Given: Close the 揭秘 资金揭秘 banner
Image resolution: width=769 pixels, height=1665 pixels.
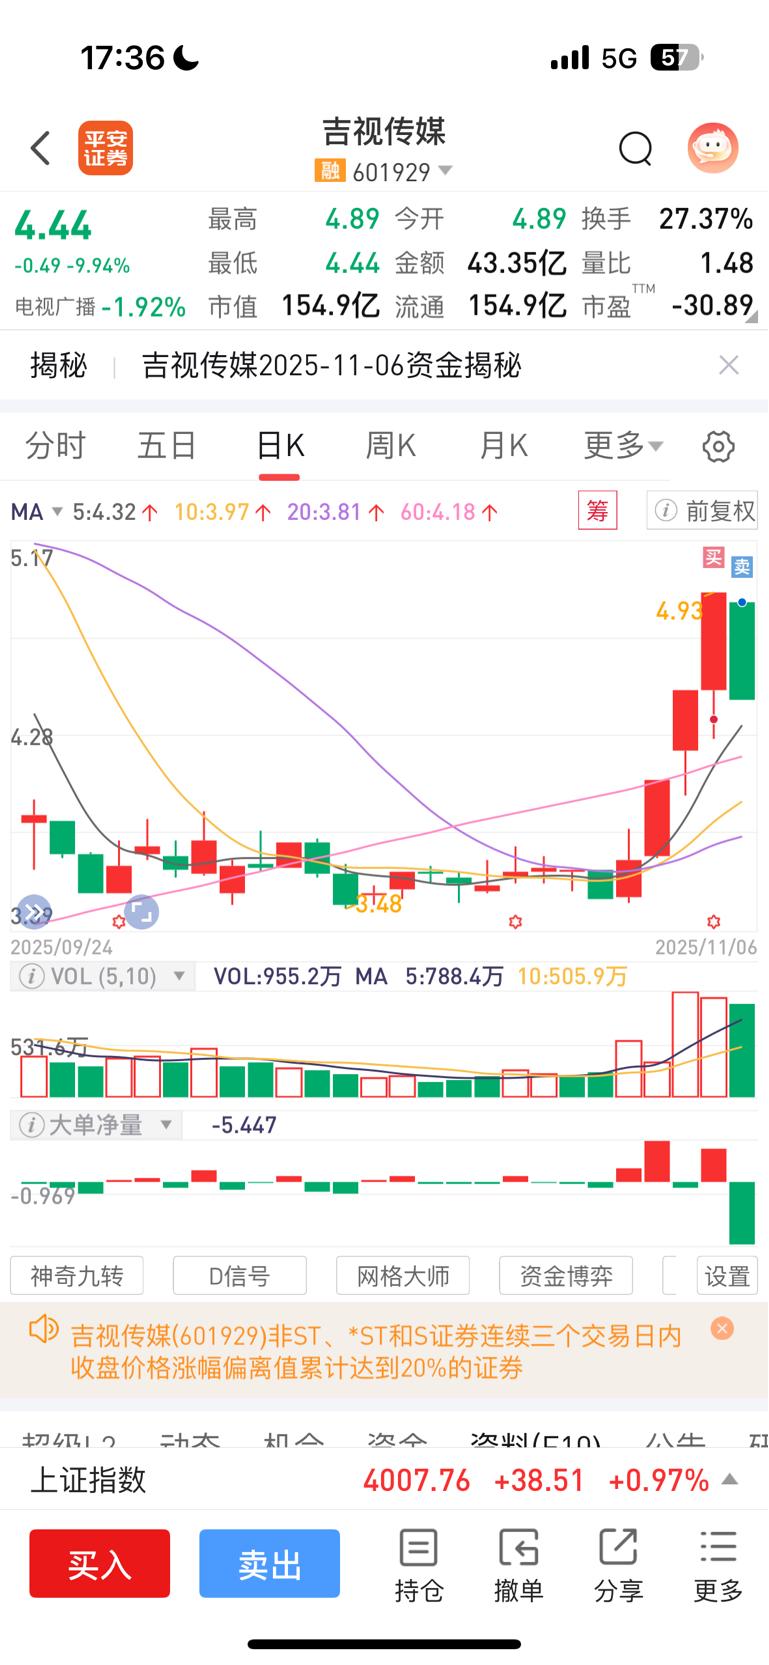Looking at the screenshot, I should click(729, 365).
